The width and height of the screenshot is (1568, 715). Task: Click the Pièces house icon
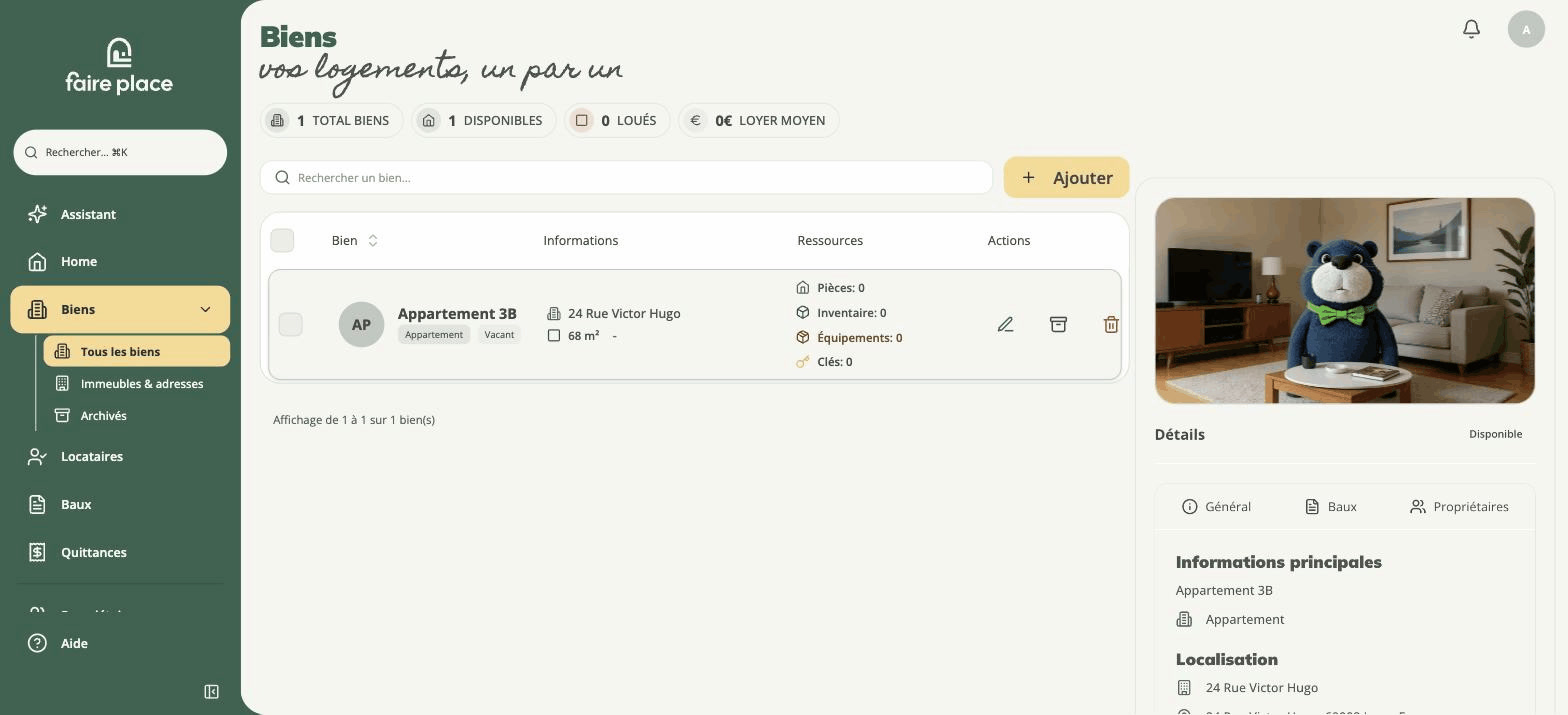pyautogui.click(x=802, y=287)
